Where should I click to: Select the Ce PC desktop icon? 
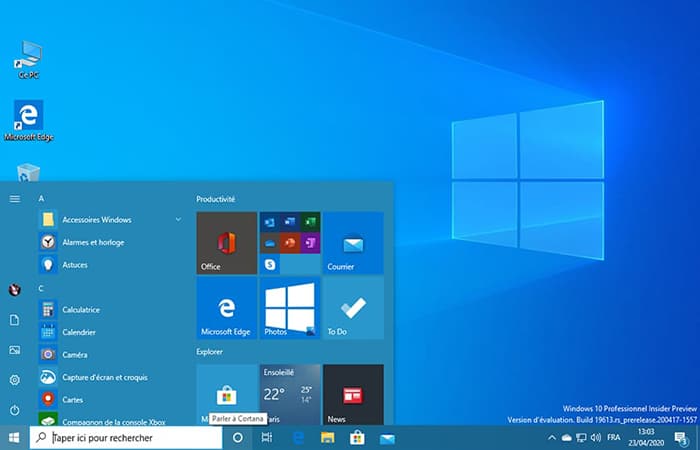(29, 60)
